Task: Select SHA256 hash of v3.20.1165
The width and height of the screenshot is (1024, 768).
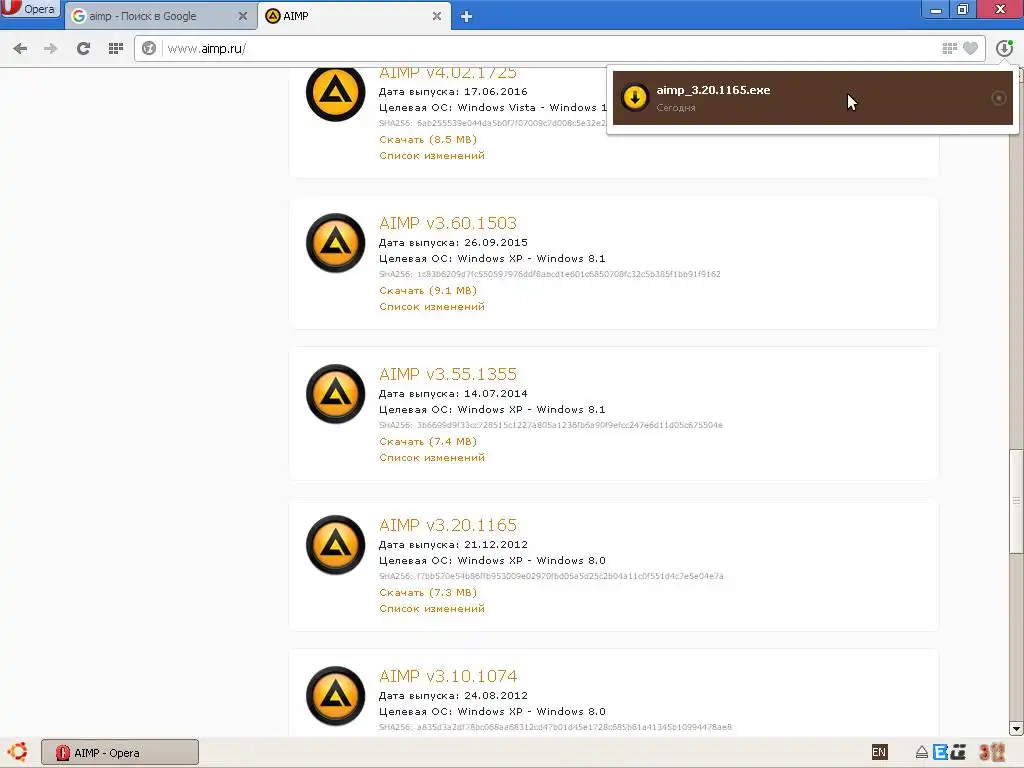Action: (570, 576)
